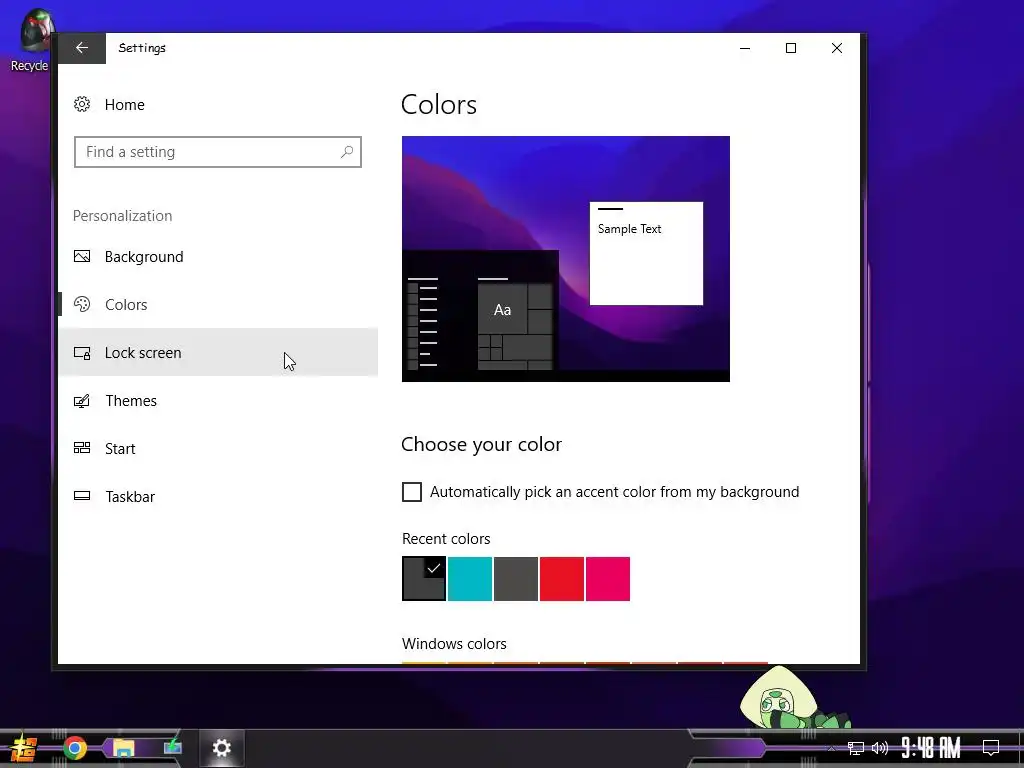Open the Taskbar personalization page
The height and width of the screenshot is (768, 1024).
coord(218,496)
